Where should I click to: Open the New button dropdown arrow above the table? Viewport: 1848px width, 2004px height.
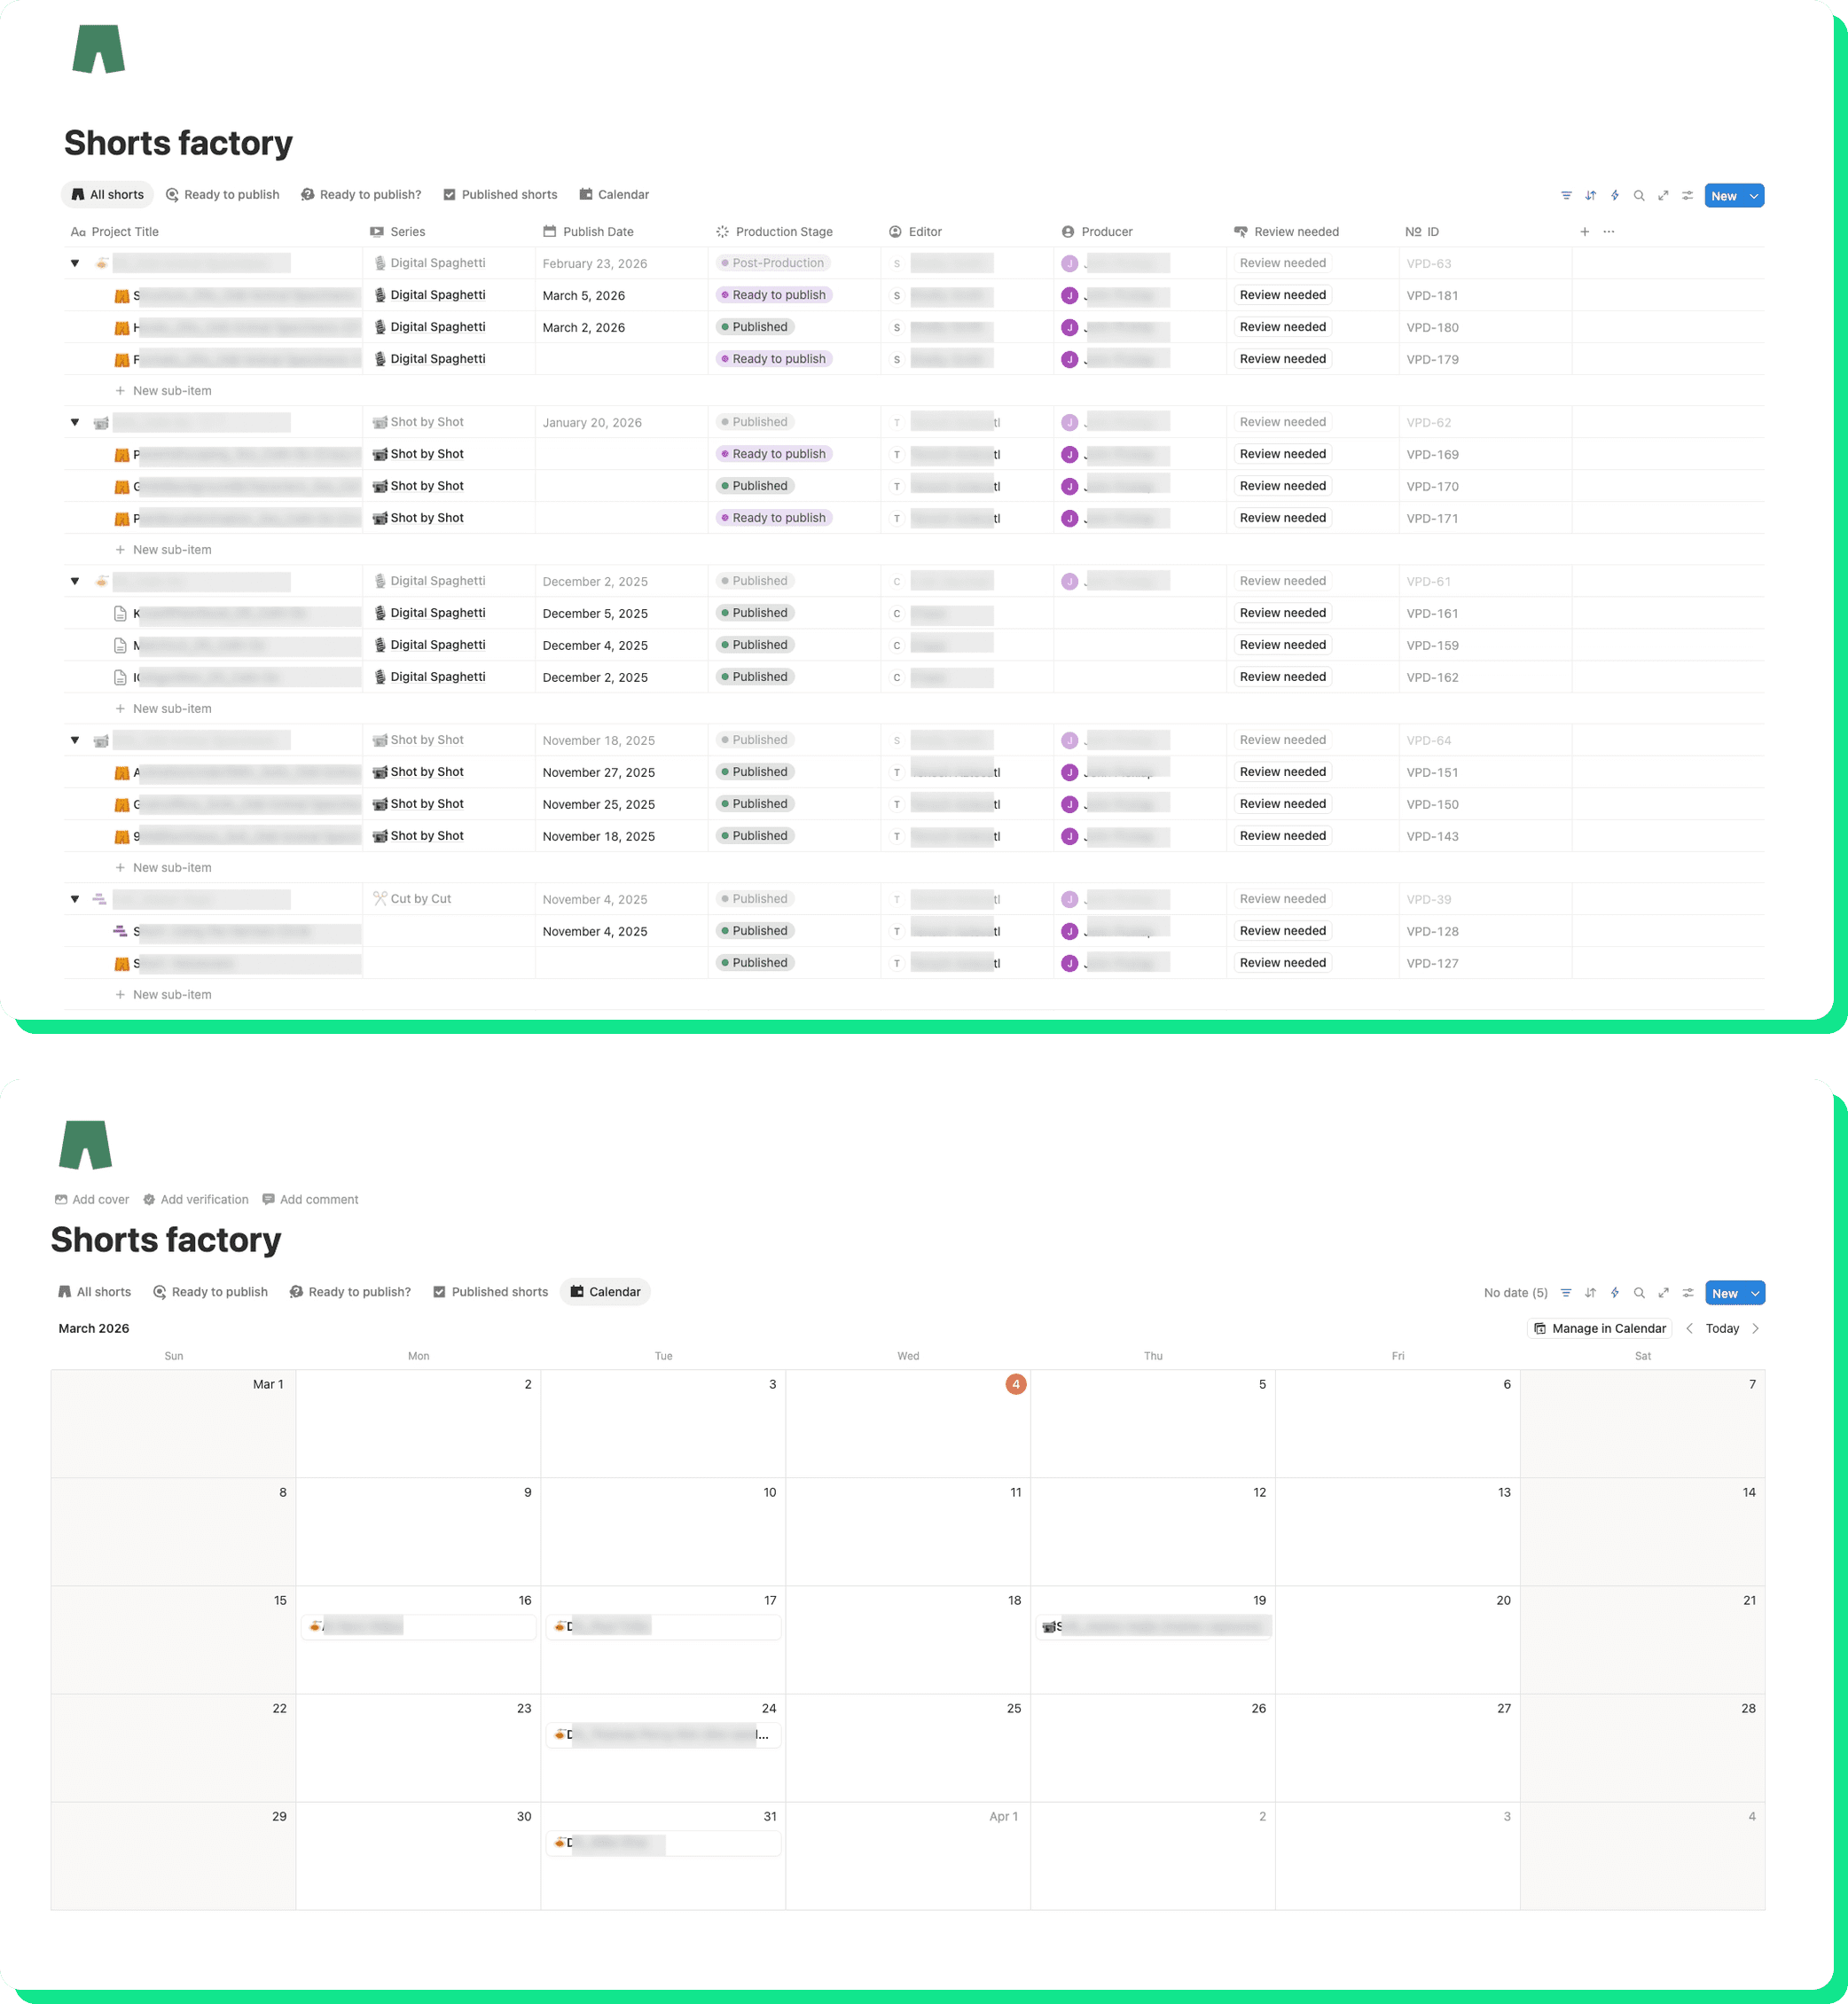(x=1754, y=196)
